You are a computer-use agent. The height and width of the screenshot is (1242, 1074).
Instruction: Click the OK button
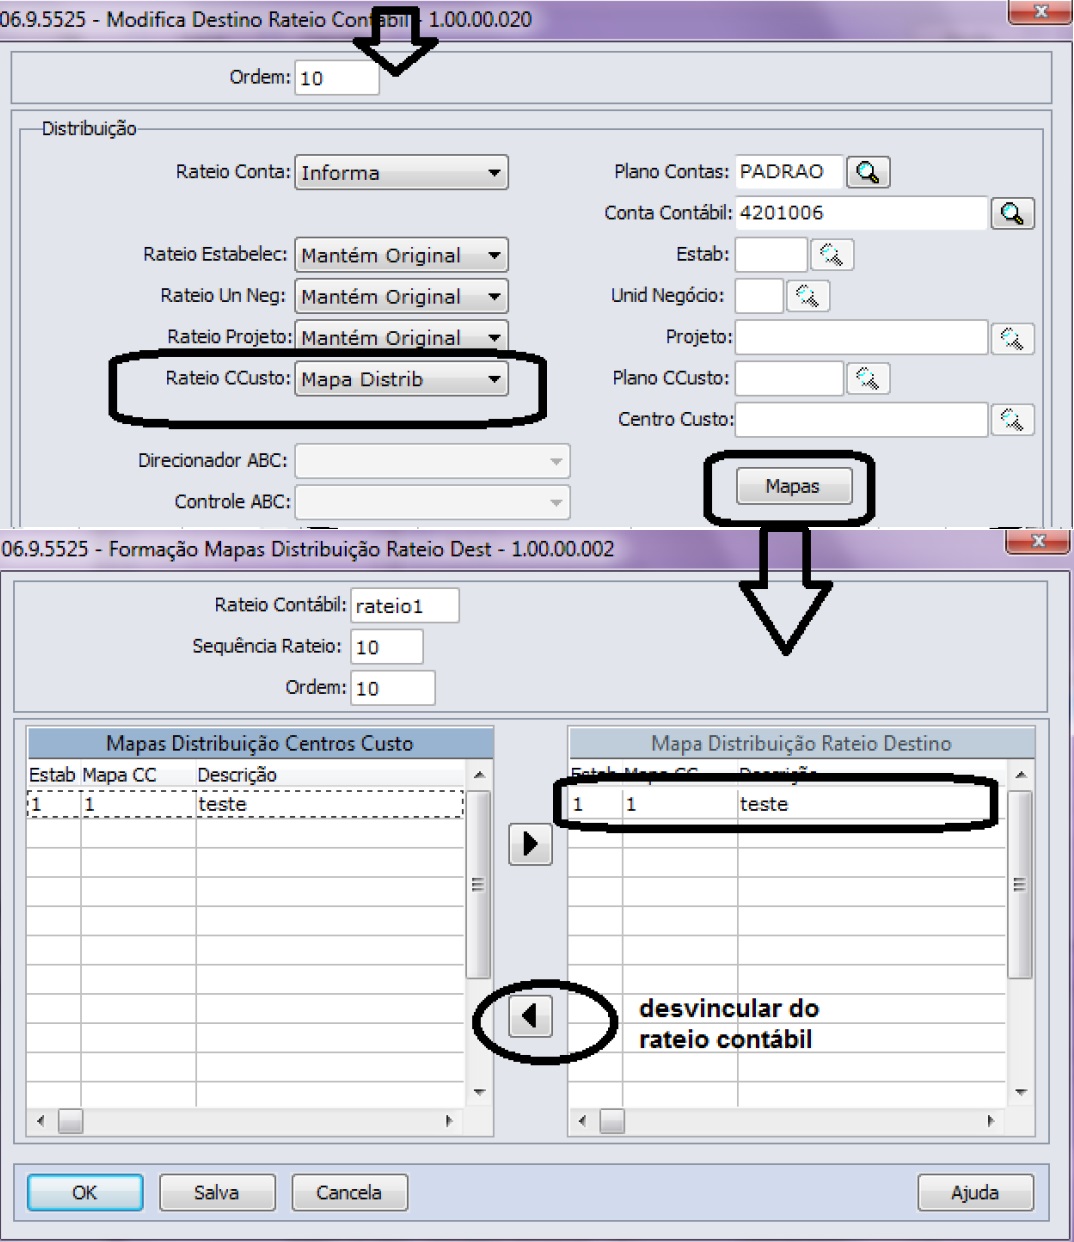(x=85, y=1192)
